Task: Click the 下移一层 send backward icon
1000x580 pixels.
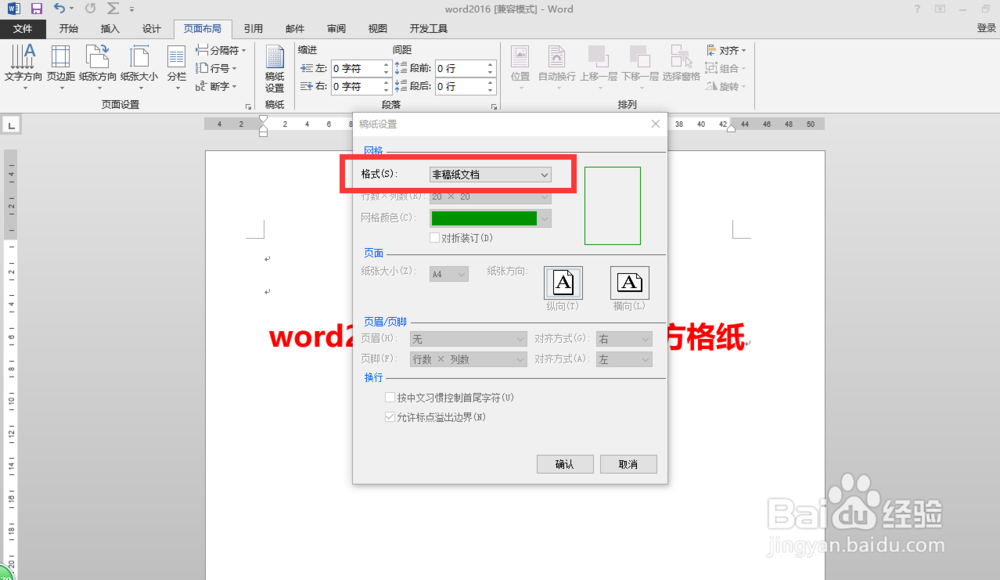Action: [640, 66]
